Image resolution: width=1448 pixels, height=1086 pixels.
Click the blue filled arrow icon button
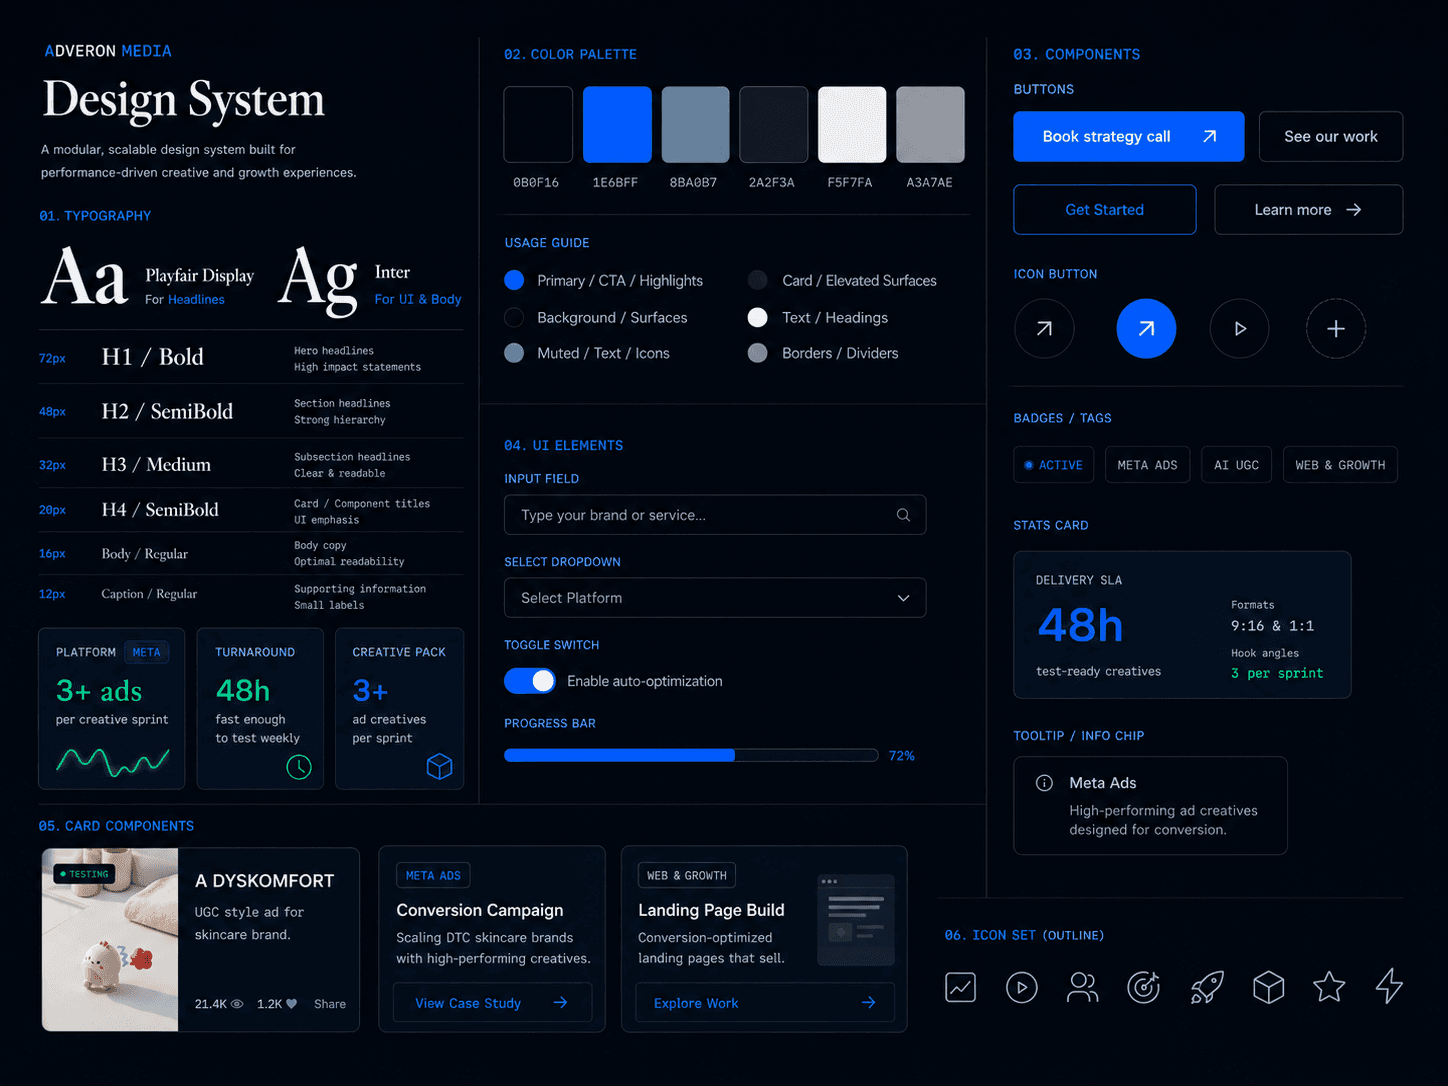pyautogui.click(x=1146, y=328)
